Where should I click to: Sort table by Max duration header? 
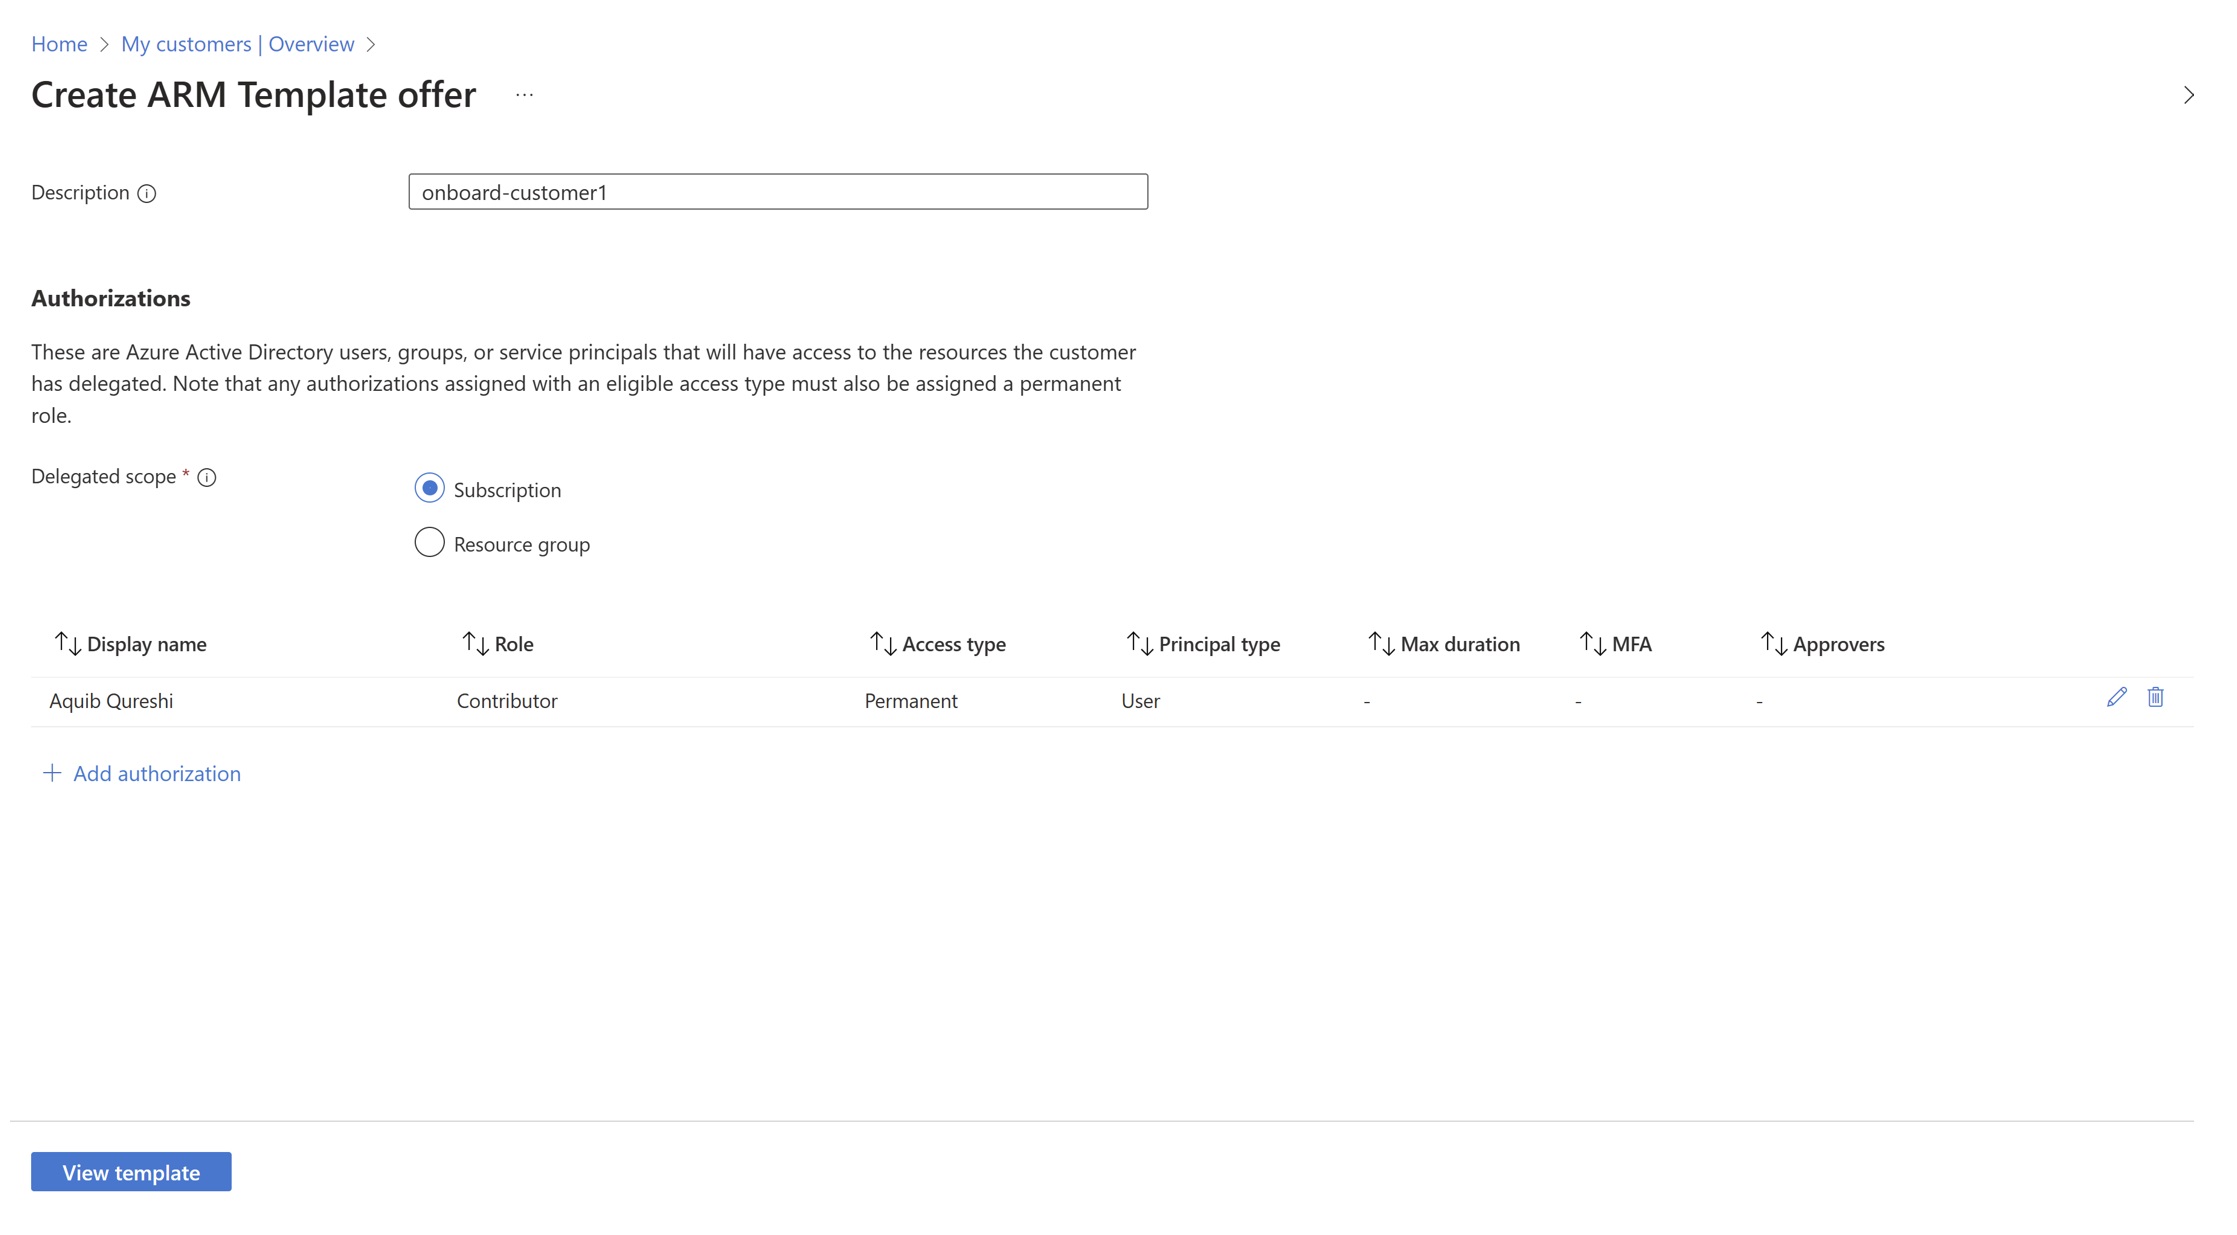1459,643
